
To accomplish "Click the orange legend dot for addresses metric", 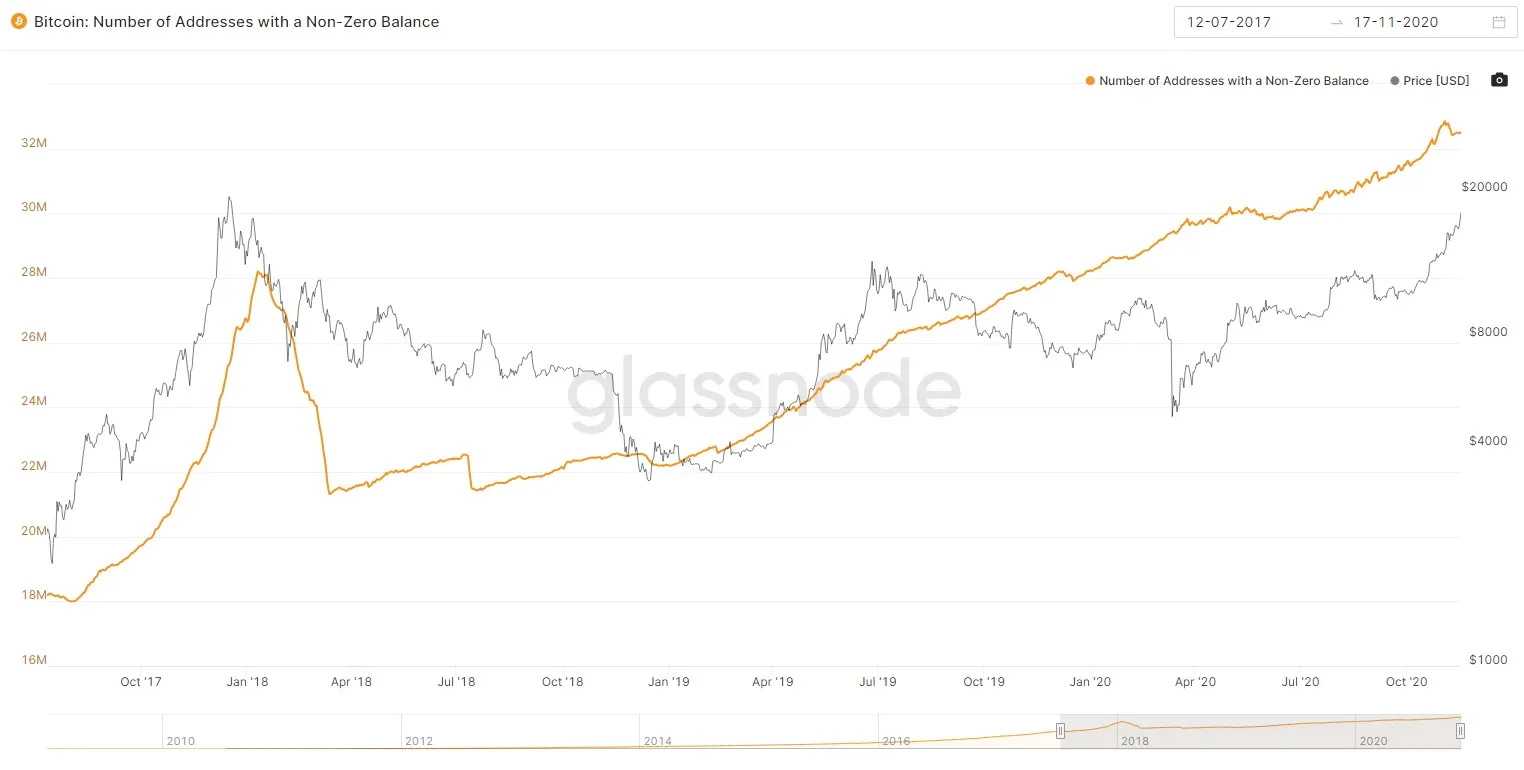I will (1090, 81).
